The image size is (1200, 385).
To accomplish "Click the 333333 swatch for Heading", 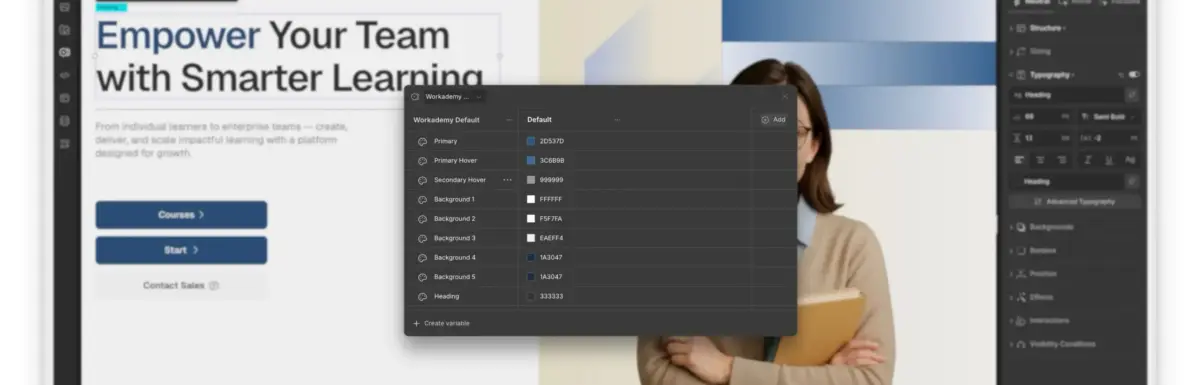I will click(x=531, y=296).
